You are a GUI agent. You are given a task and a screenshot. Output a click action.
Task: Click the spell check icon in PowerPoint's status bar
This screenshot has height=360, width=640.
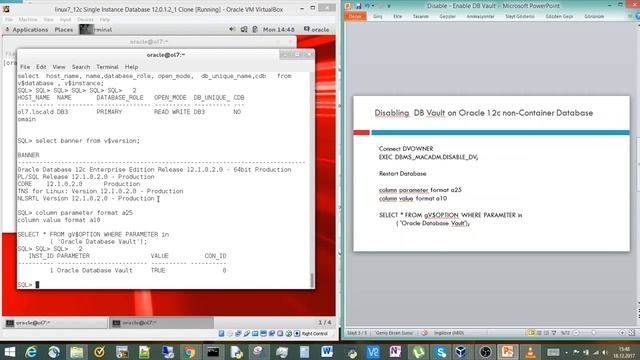[424, 333]
